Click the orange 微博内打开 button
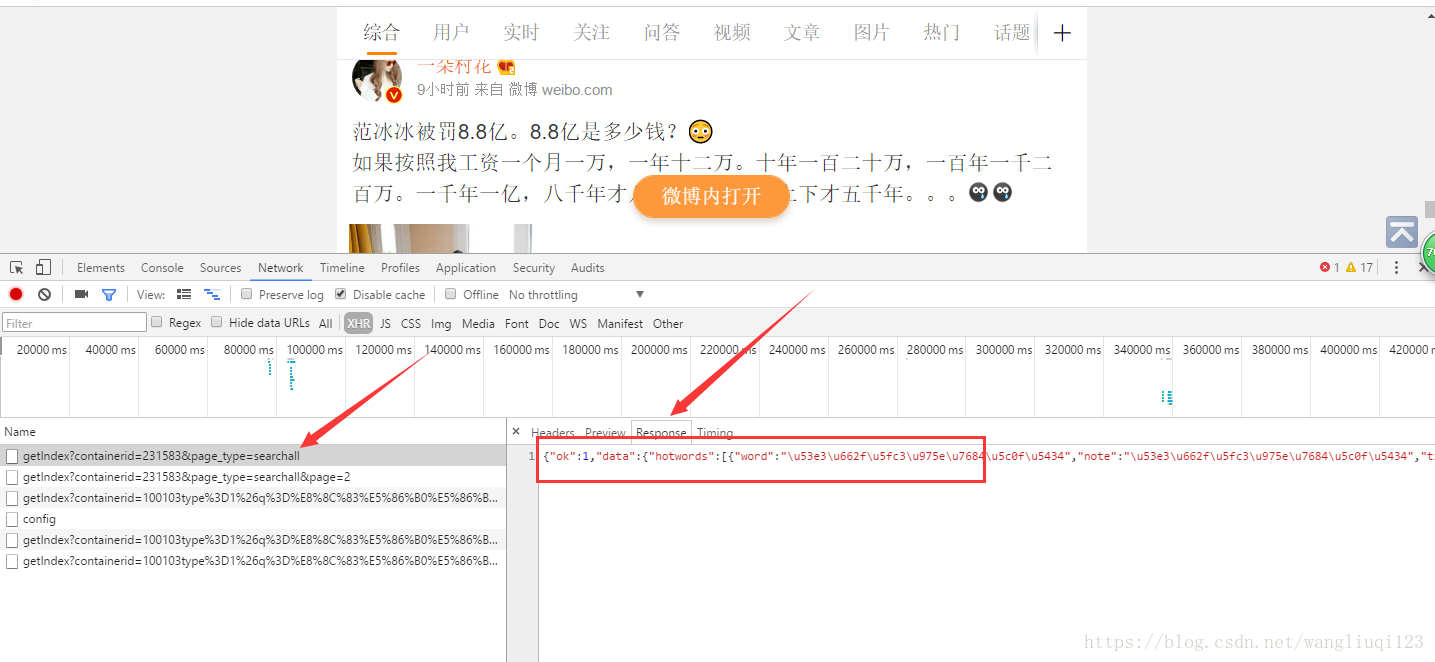The width and height of the screenshot is (1435, 662). click(x=711, y=196)
